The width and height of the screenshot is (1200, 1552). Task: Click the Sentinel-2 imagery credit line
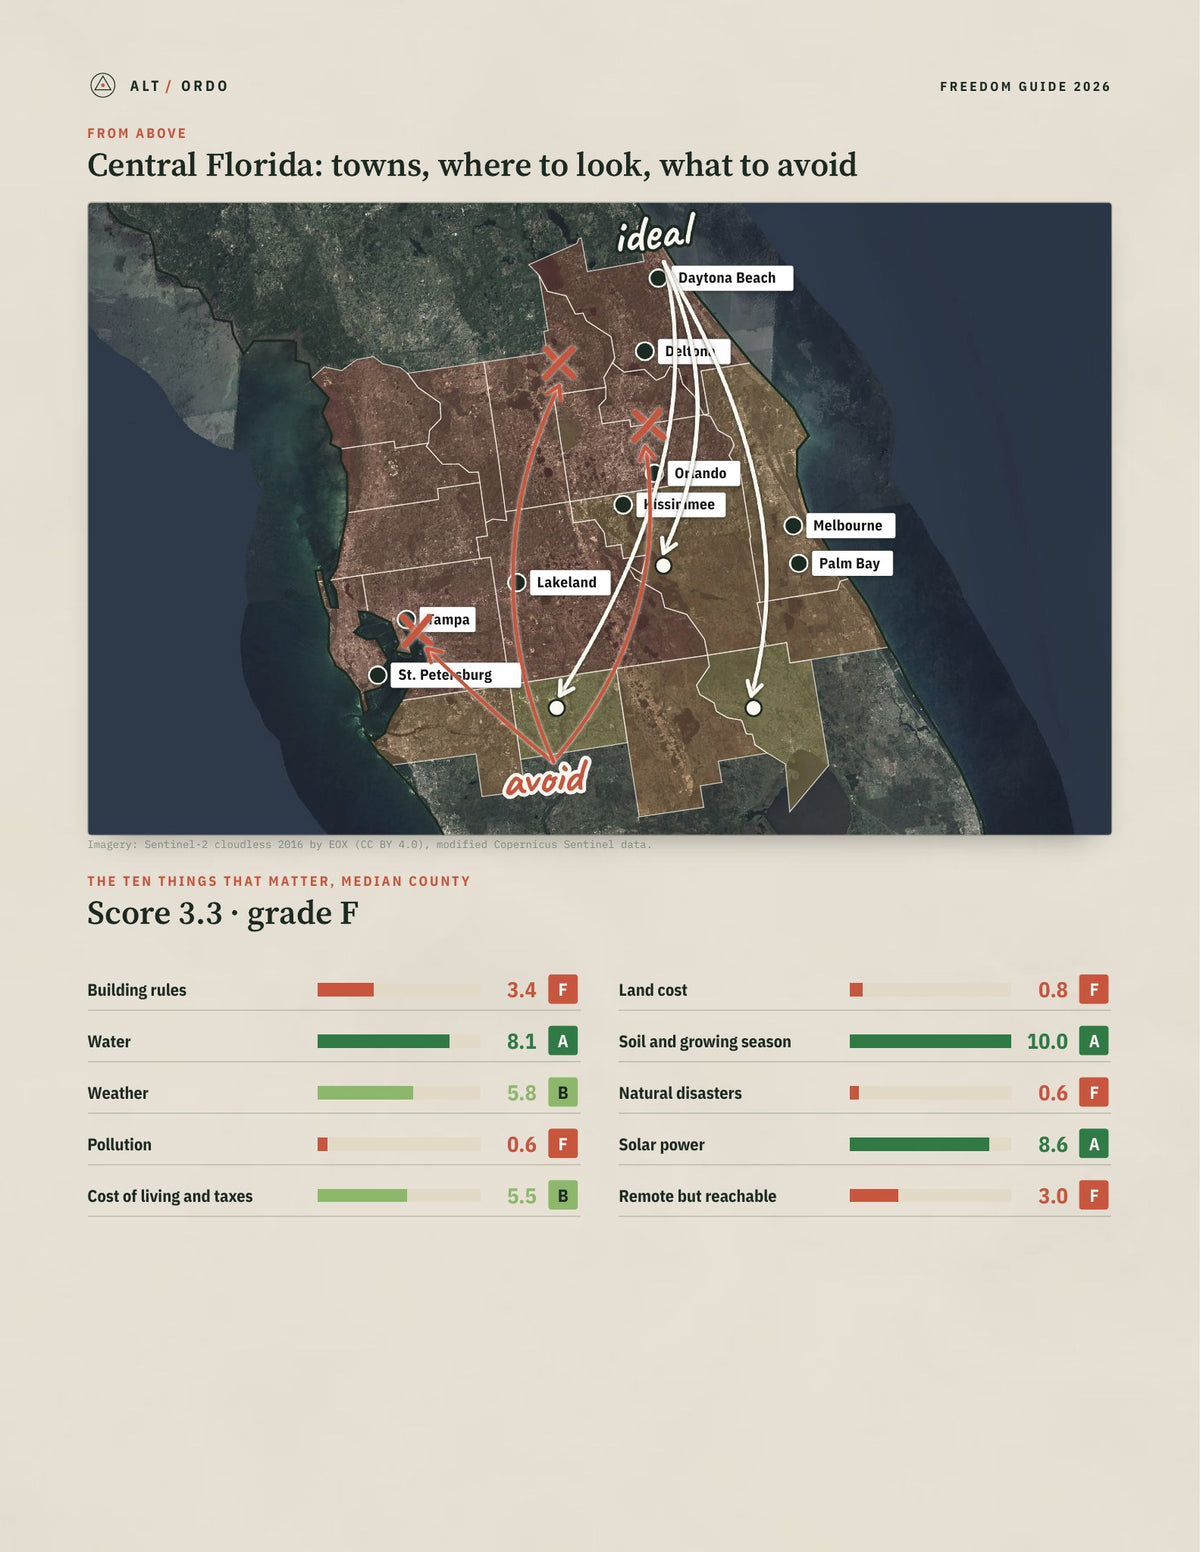(369, 845)
